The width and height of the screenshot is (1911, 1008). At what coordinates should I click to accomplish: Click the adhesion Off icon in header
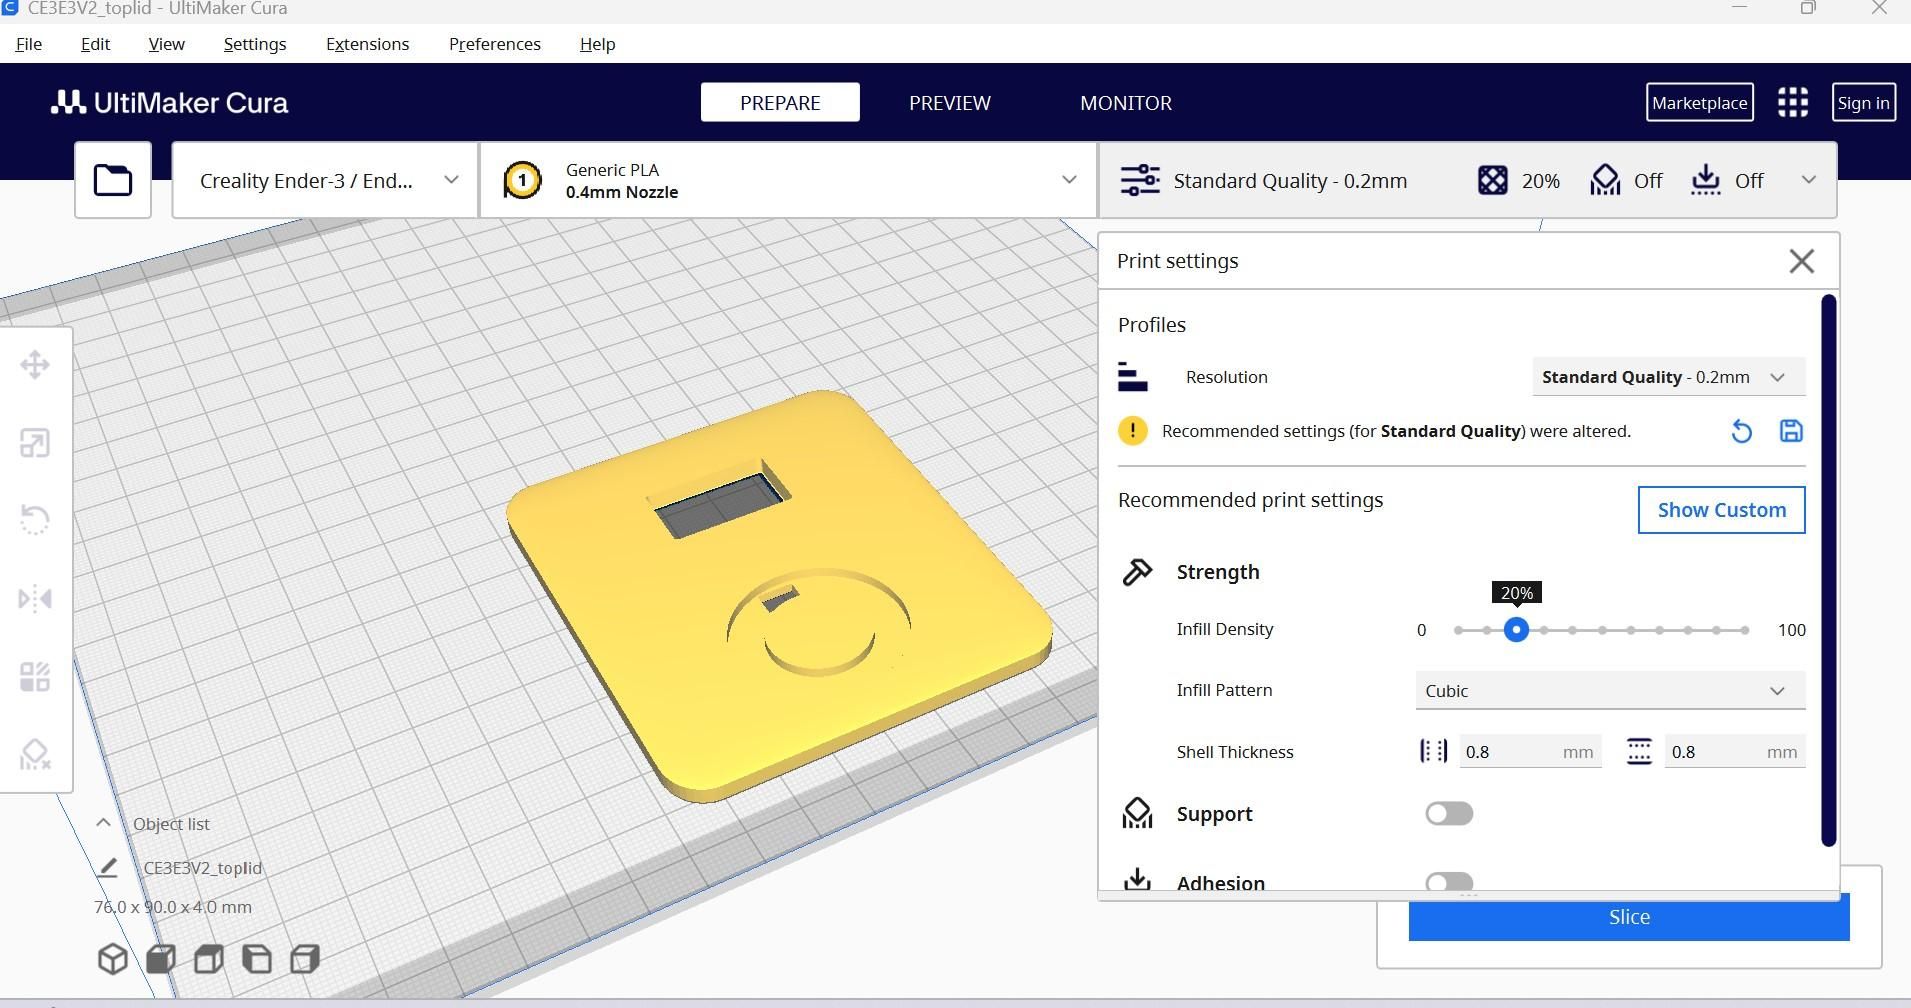coord(1705,181)
